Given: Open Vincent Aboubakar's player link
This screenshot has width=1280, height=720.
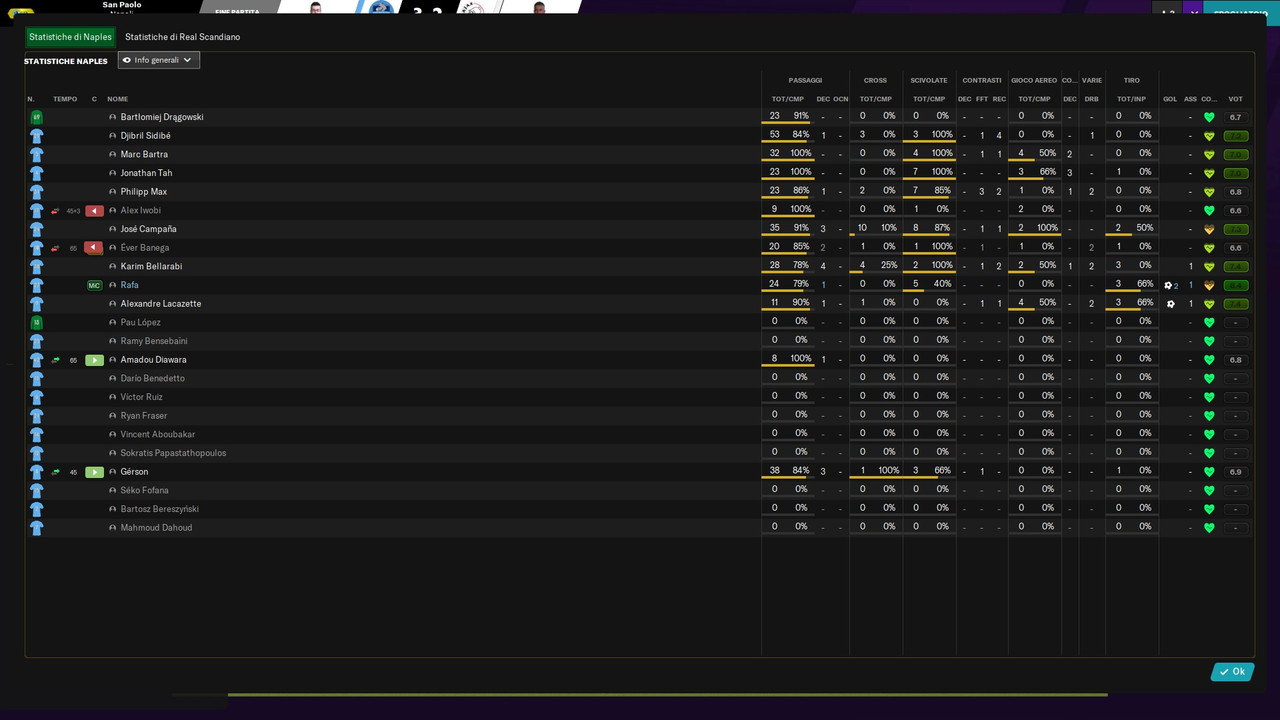Looking at the screenshot, I should click(158, 435).
